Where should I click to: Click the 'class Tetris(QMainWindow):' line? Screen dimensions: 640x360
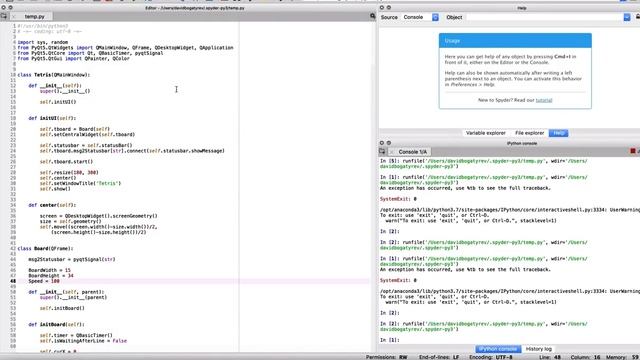(54, 75)
